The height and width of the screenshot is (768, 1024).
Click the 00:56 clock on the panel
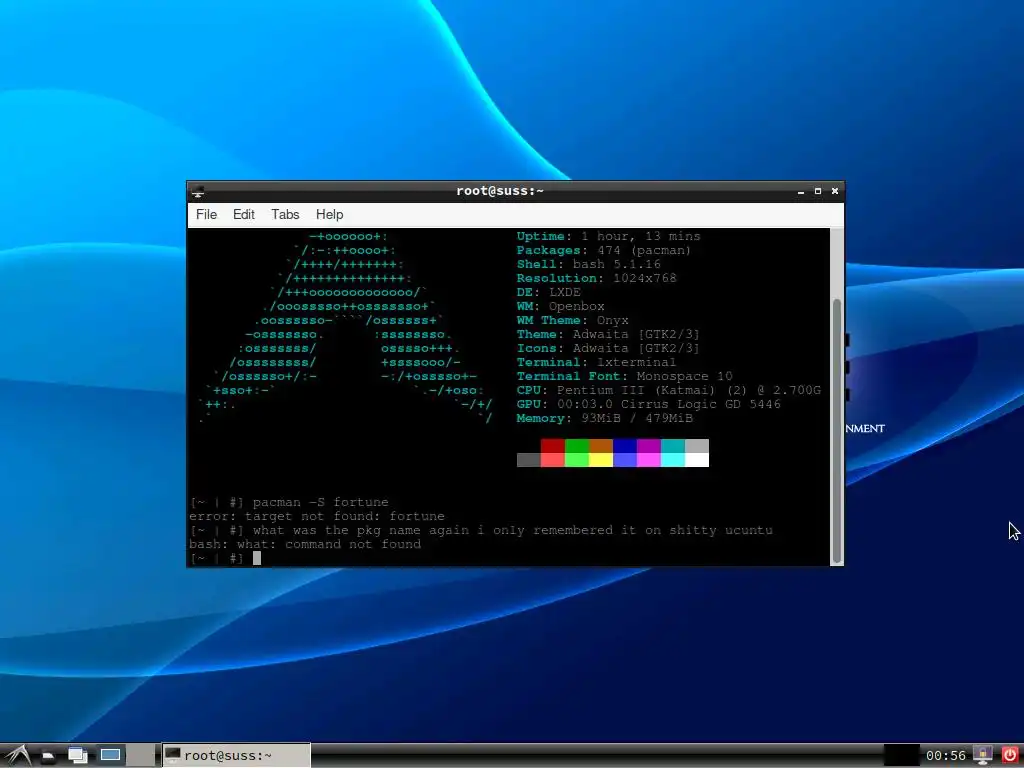click(x=945, y=756)
